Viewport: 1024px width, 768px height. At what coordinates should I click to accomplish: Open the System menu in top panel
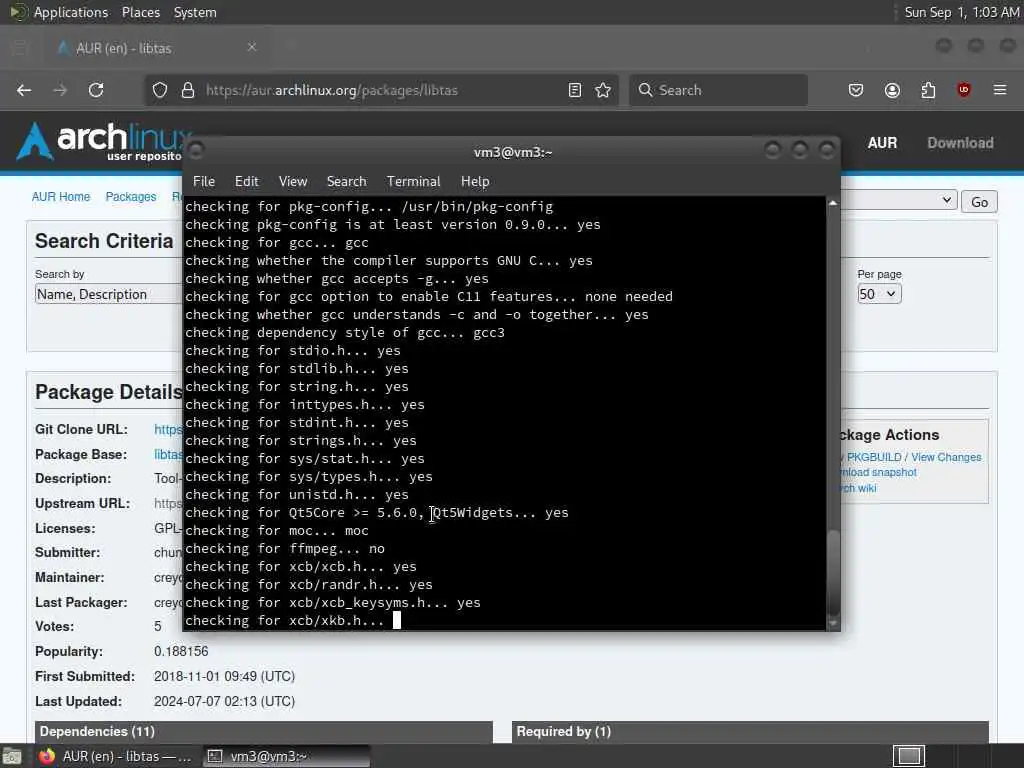pyautogui.click(x=195, y=12)
